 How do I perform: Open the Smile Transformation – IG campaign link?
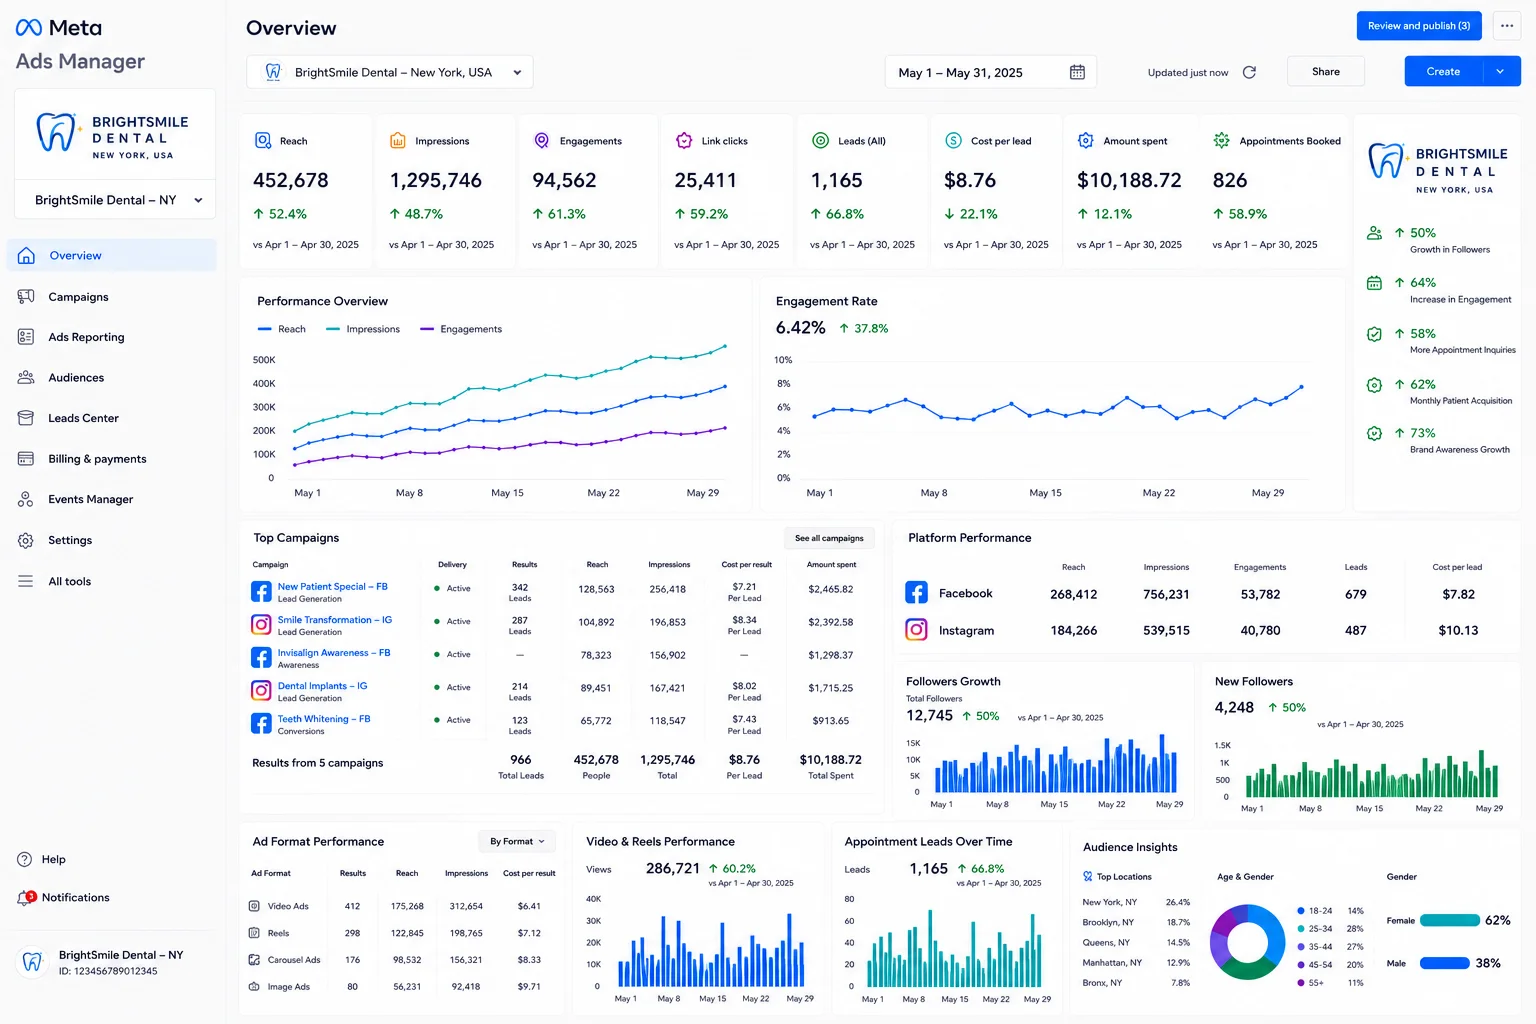click(334, 620)
